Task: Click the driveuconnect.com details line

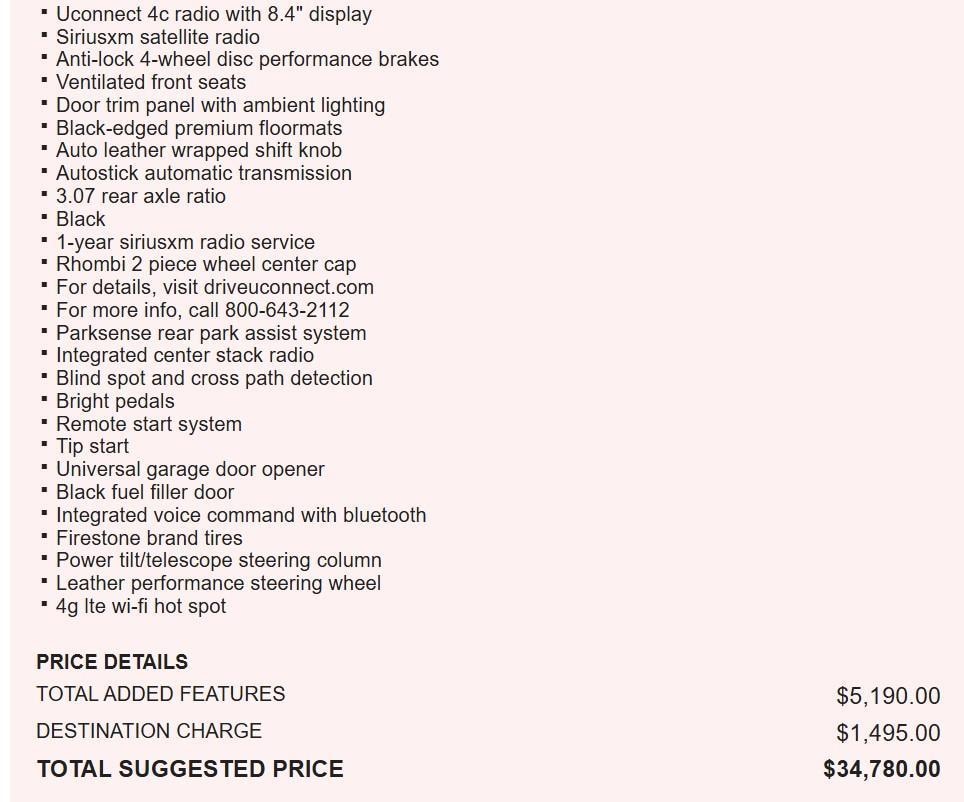Action: [x=214, y=287]
